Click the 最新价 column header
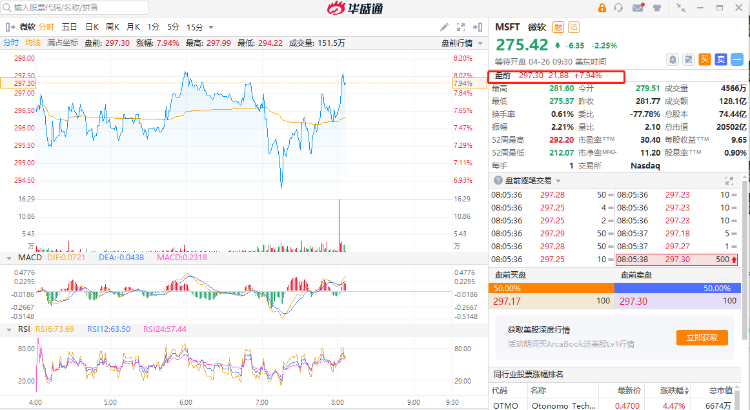Image resolution: width=750 pixels, height=410 pixels. point(629,391)
